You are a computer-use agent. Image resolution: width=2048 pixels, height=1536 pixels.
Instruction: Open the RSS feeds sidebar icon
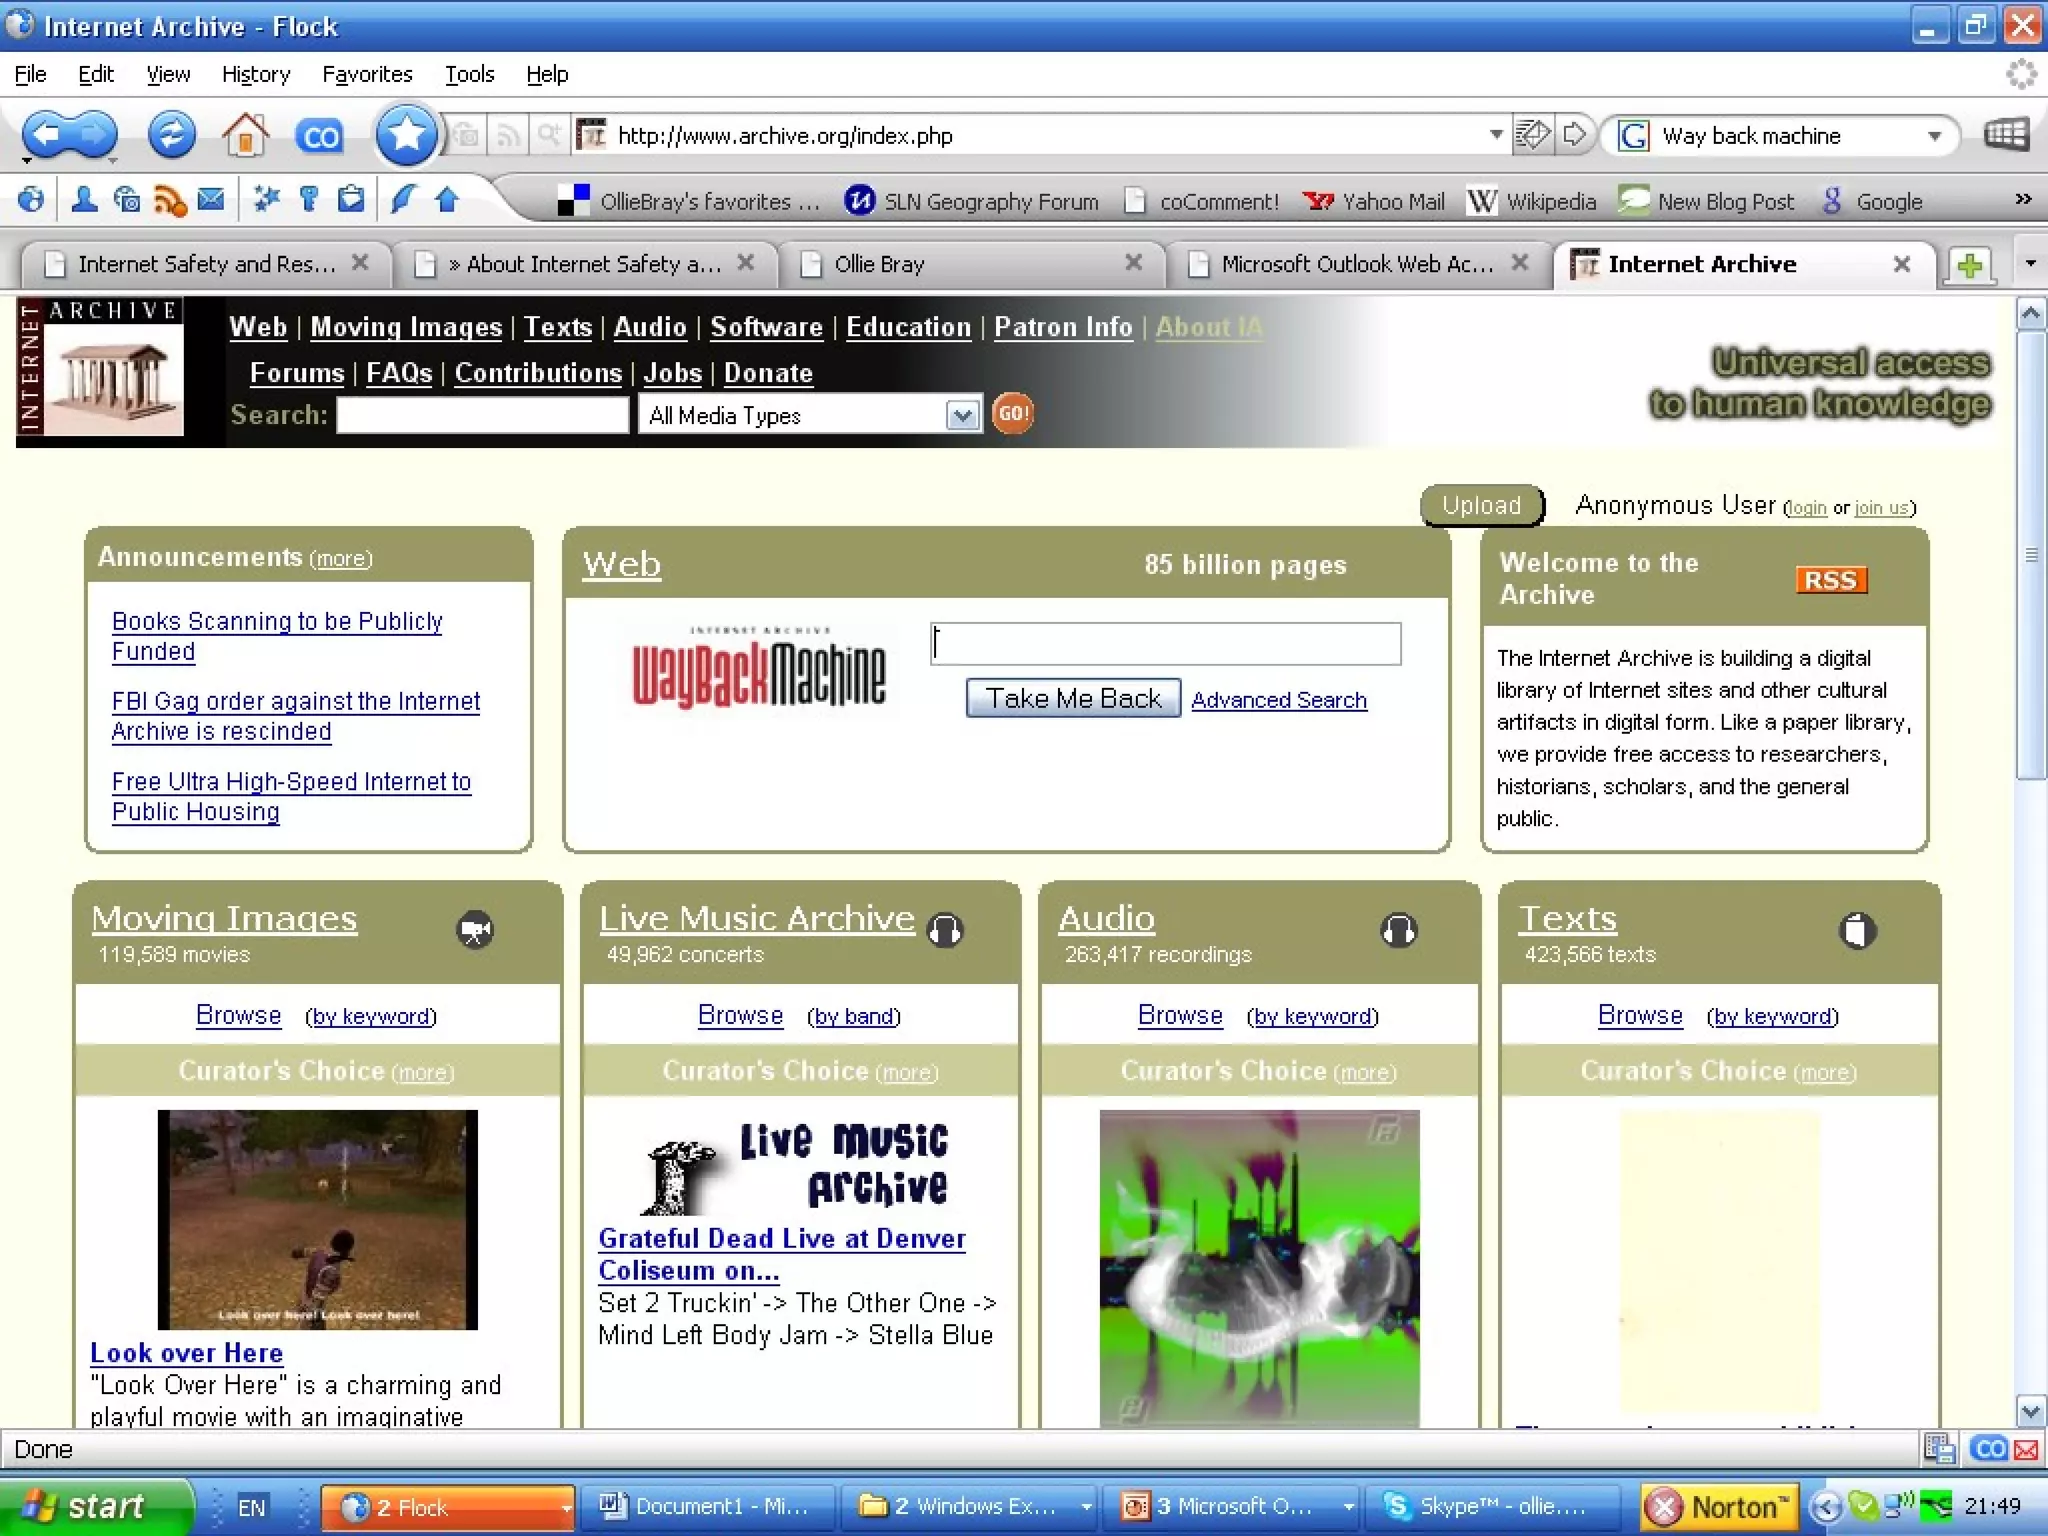click(169, 201)
